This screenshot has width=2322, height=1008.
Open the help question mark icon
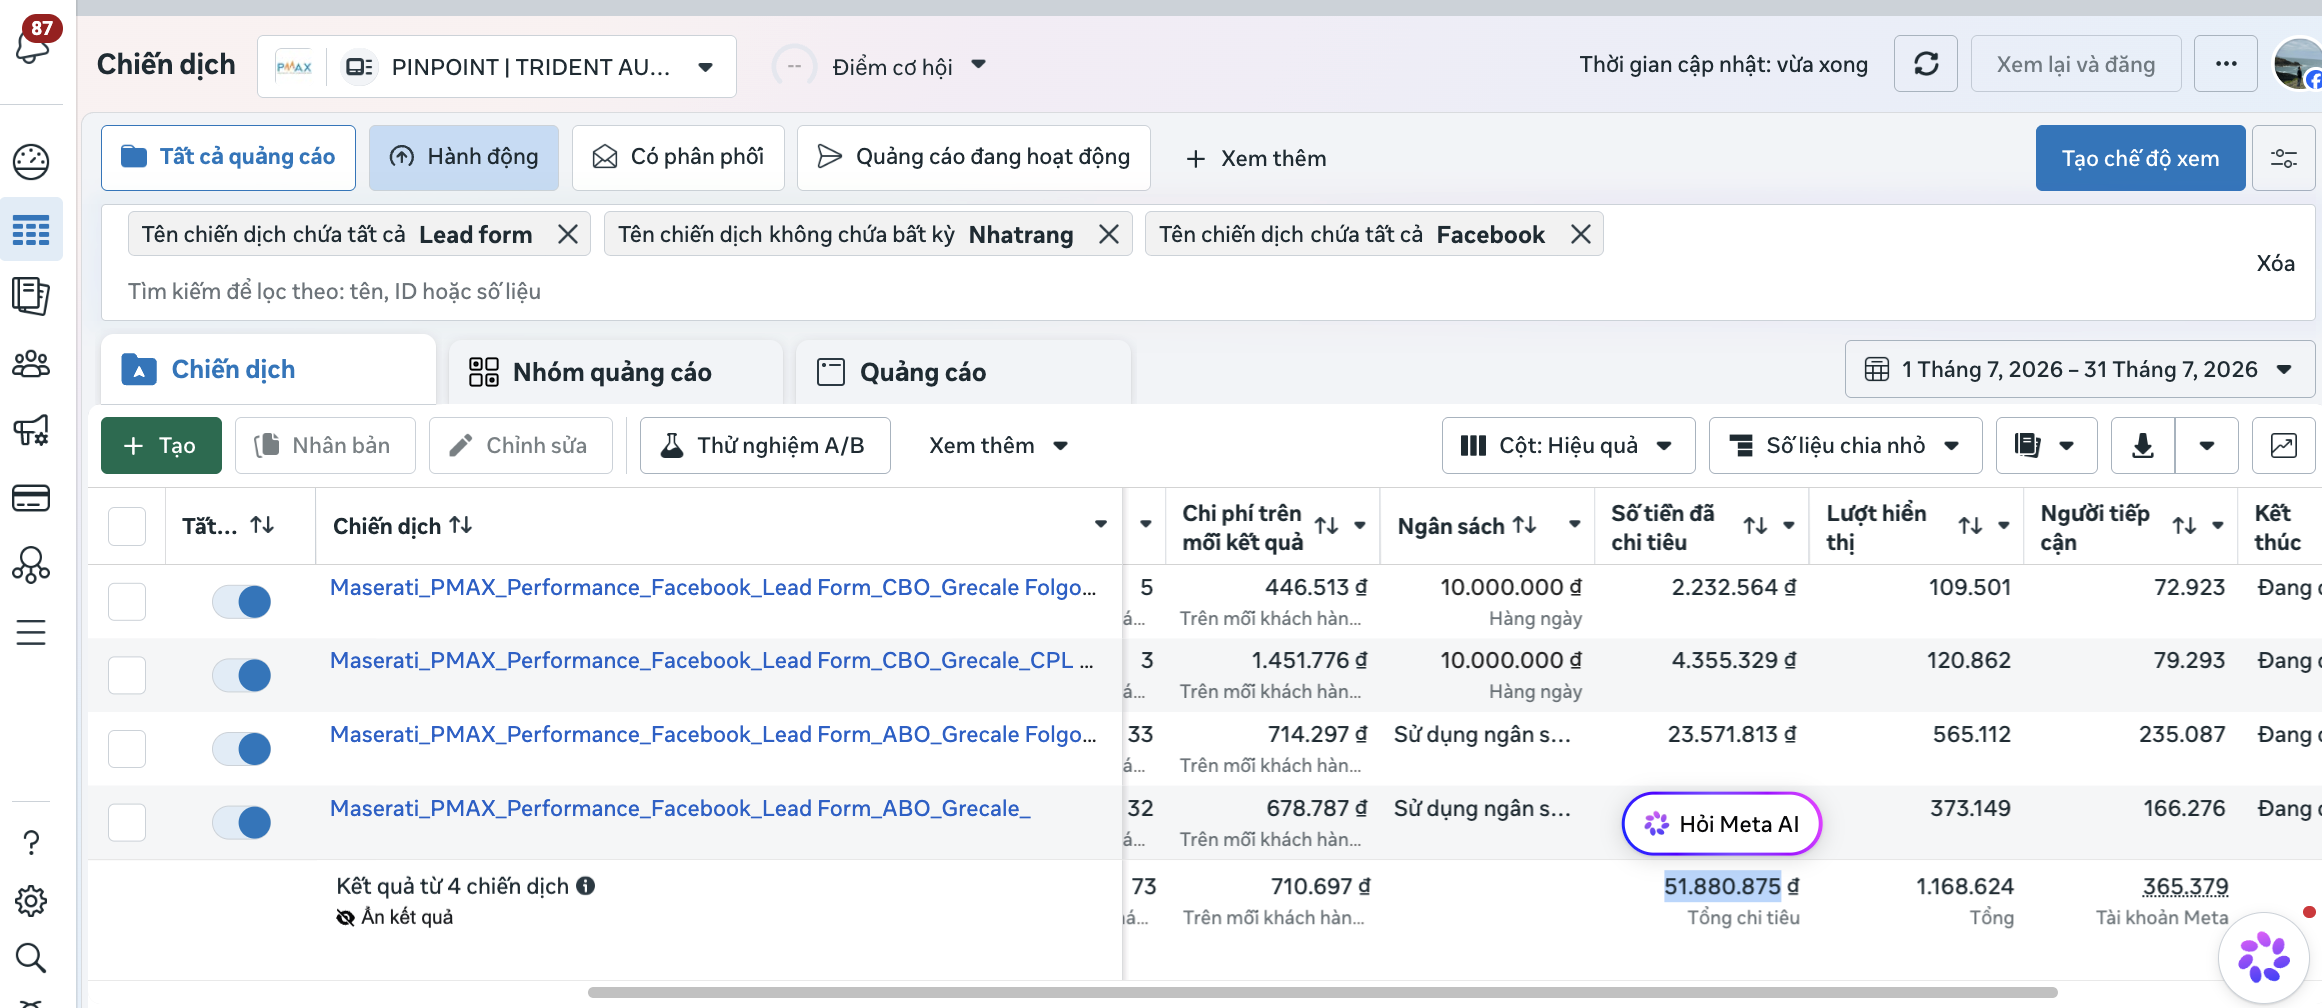point(31,843)
